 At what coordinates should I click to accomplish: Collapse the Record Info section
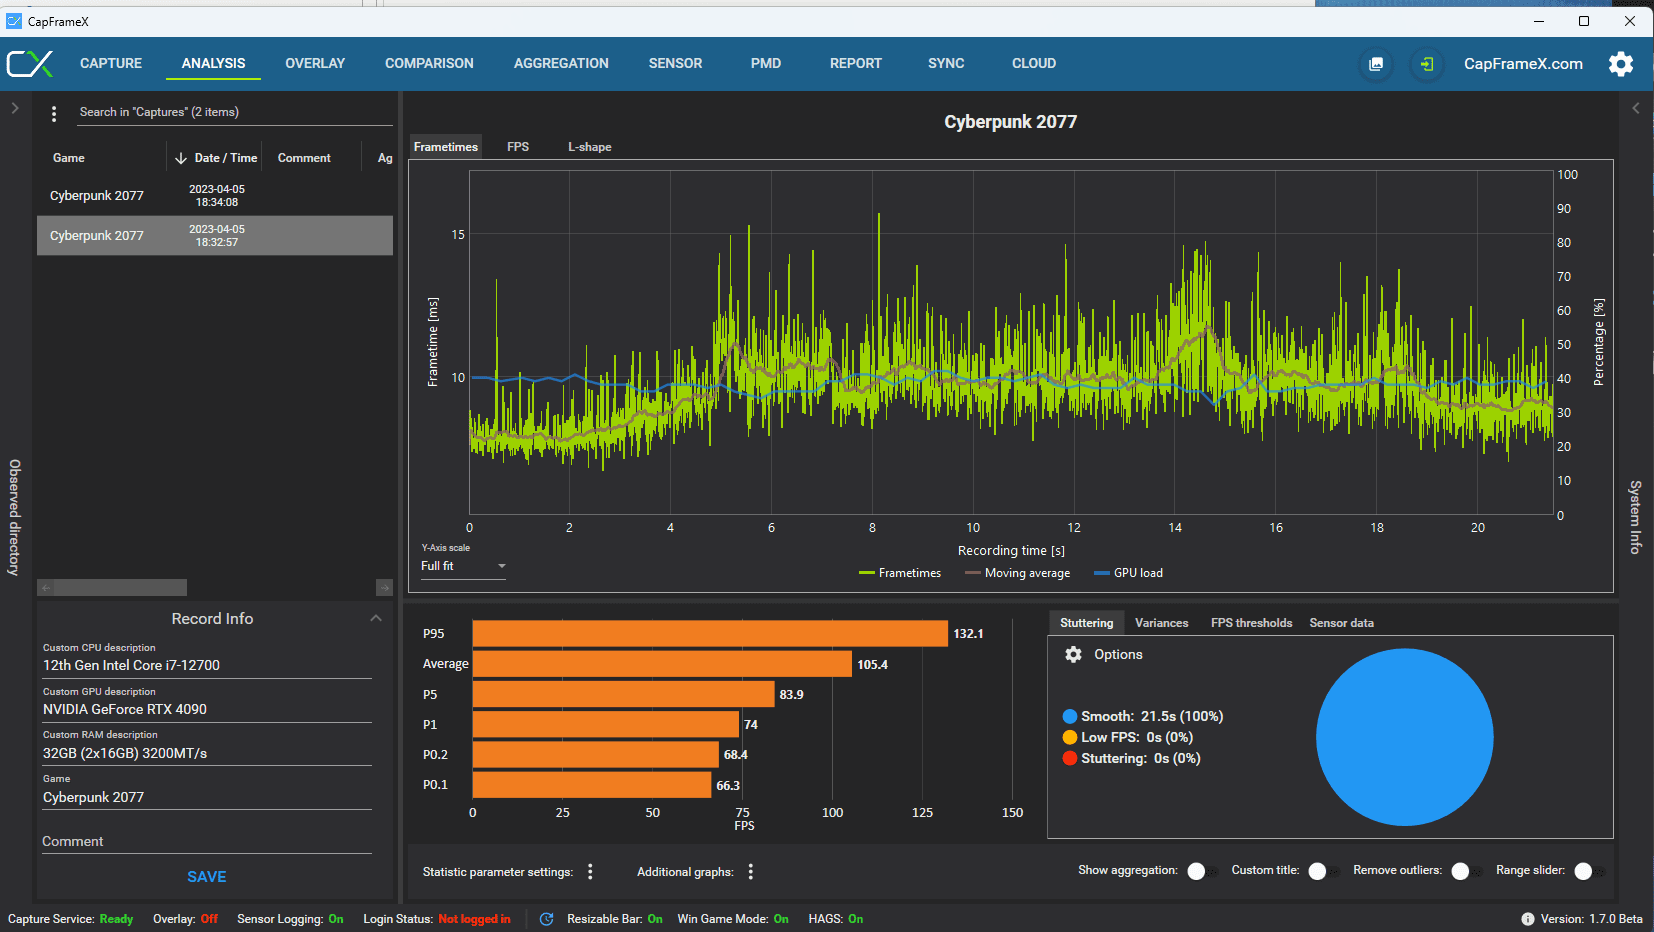click(376, 618)
